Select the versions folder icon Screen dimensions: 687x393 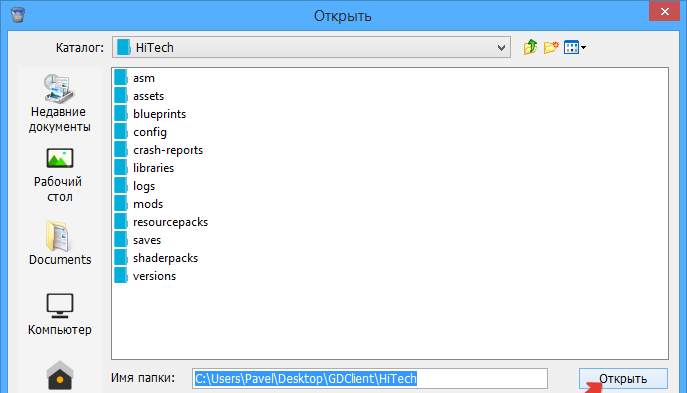[121, 276]
